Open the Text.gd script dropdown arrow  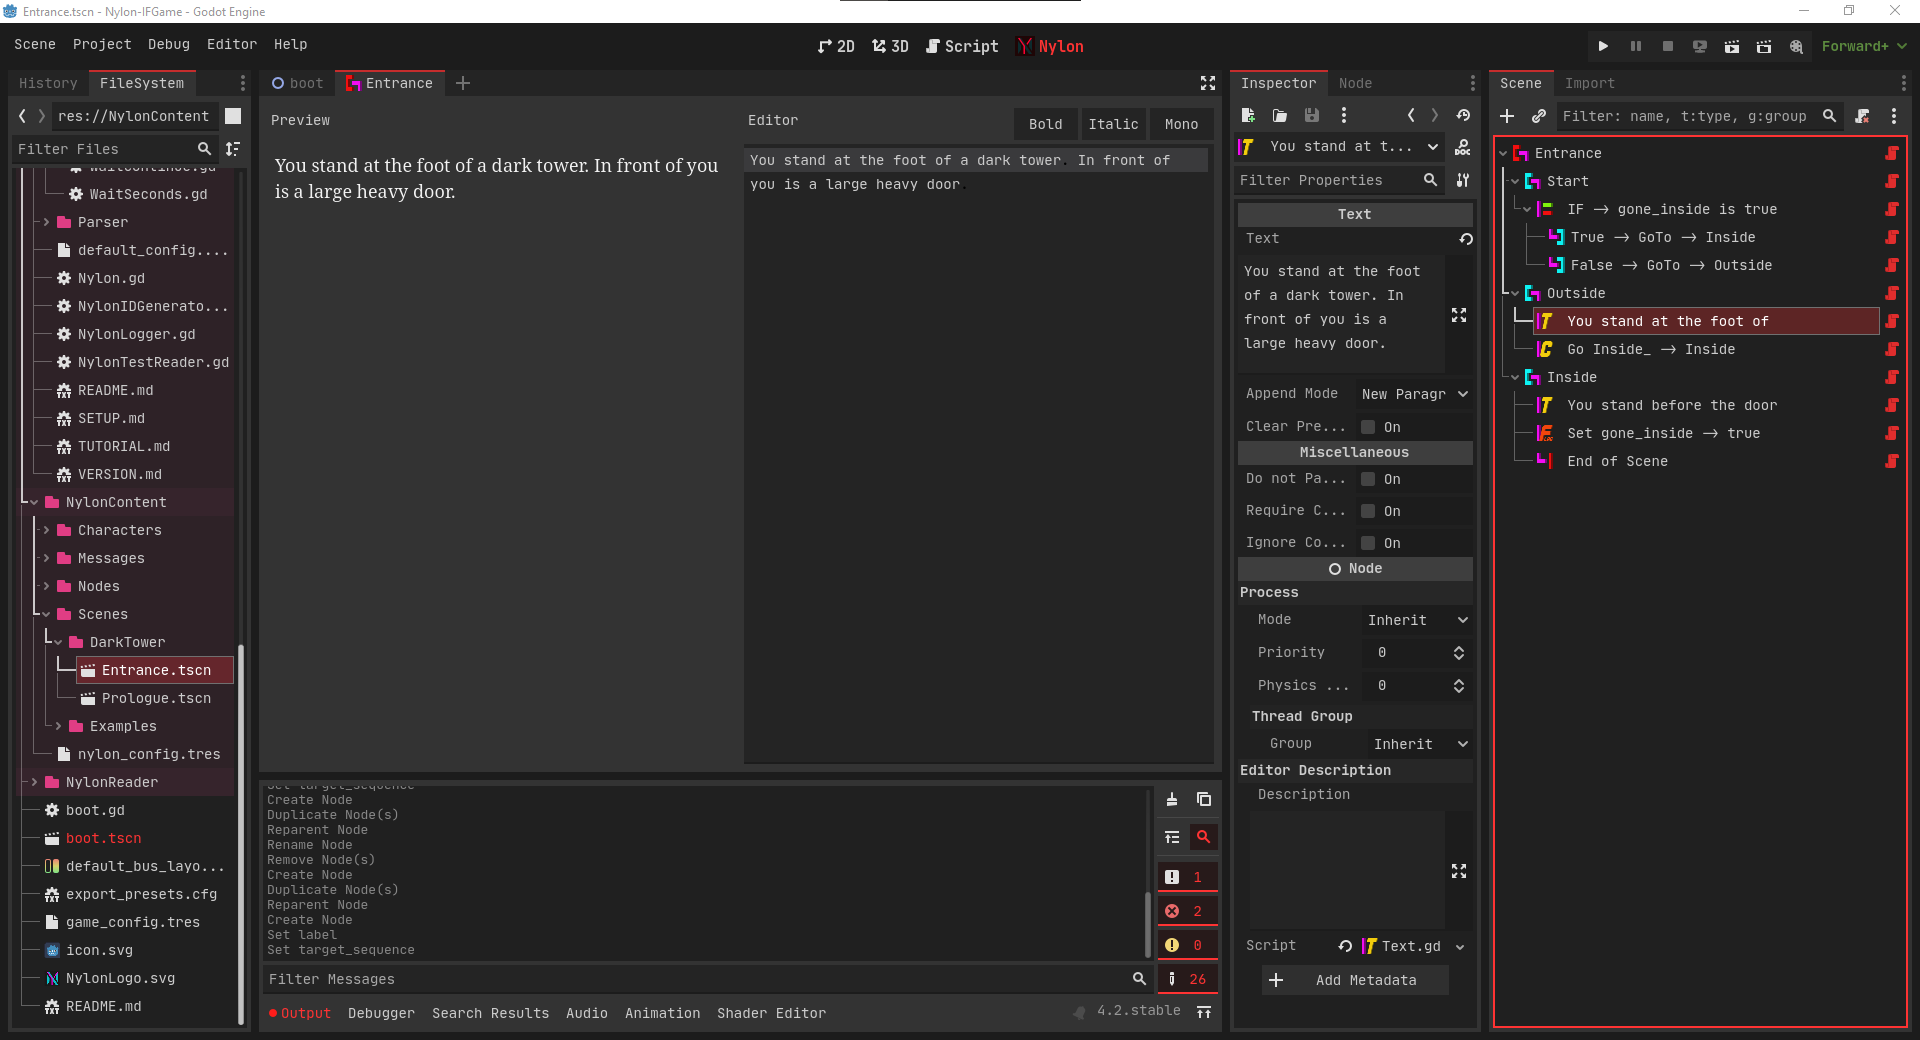tap(1460, 946)
